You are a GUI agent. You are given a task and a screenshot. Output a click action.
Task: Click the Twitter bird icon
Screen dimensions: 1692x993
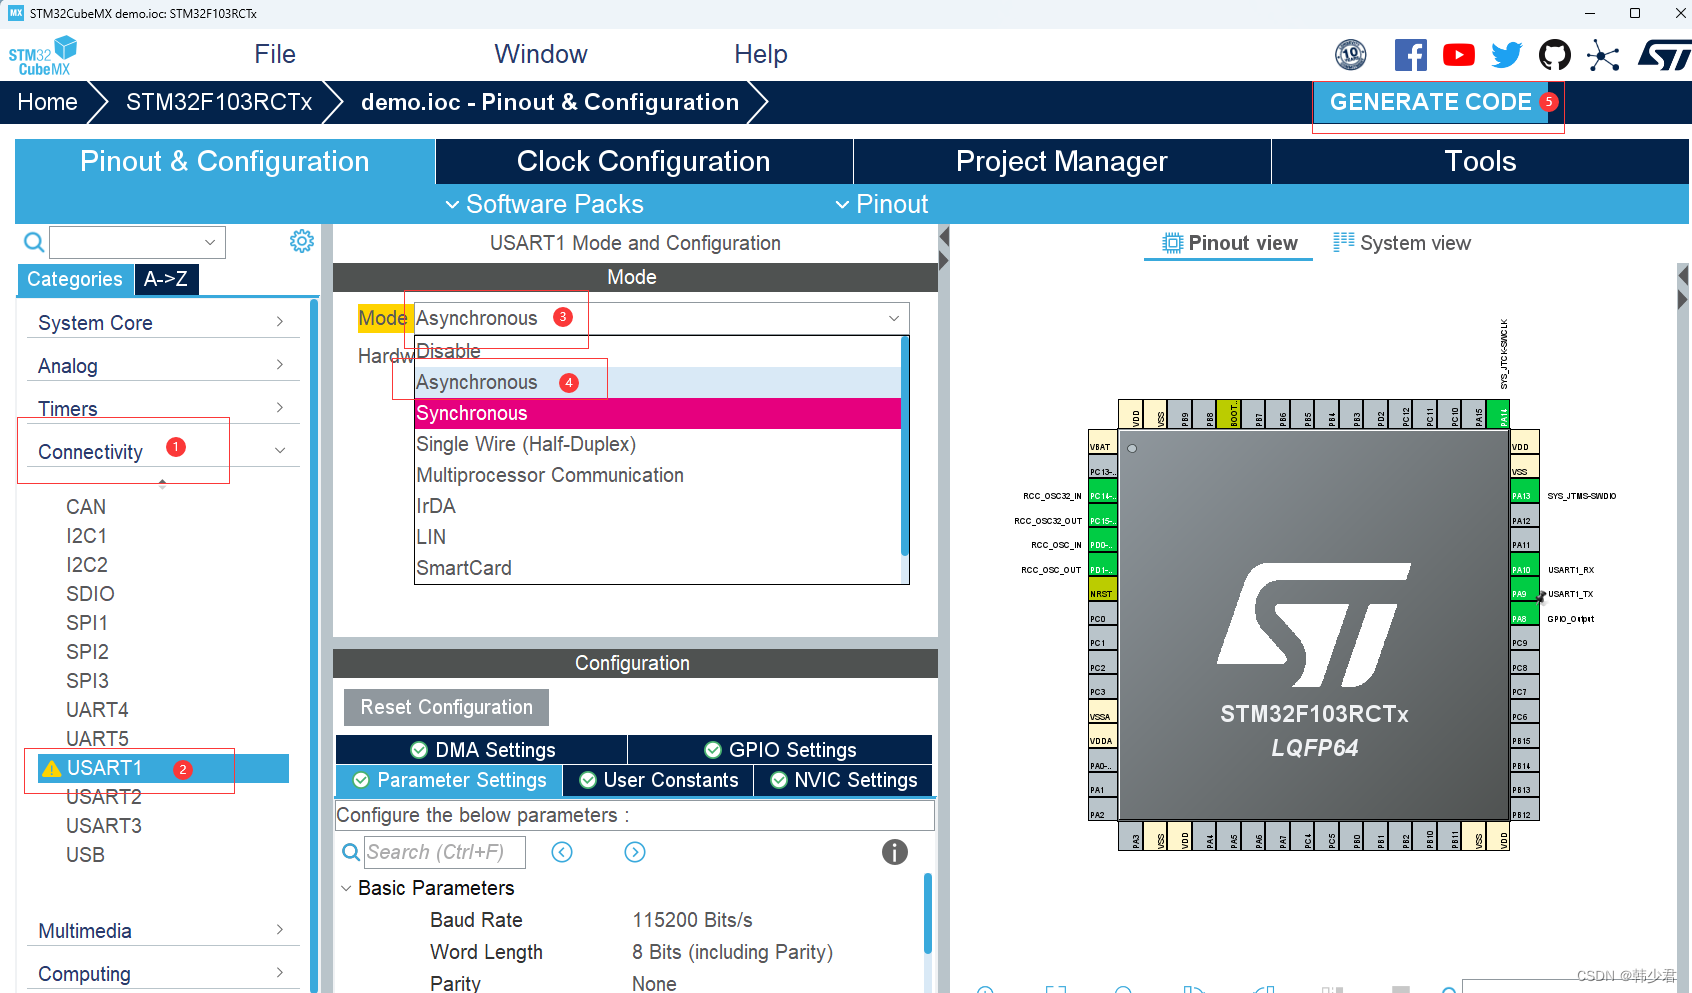pos(1506,55)
